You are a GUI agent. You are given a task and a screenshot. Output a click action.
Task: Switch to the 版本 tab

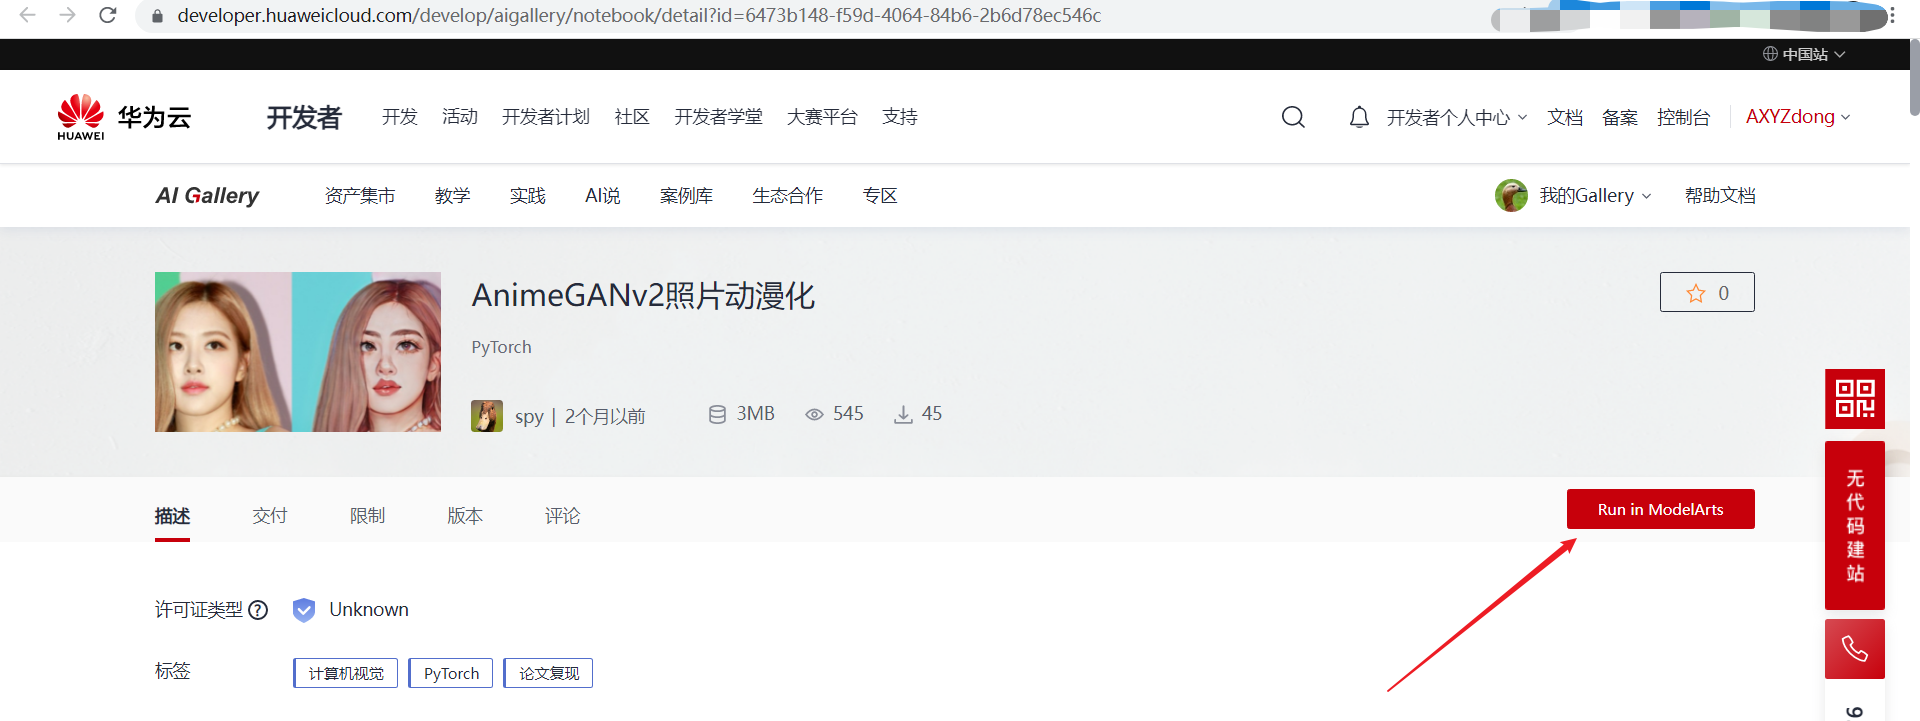[465, 516]
